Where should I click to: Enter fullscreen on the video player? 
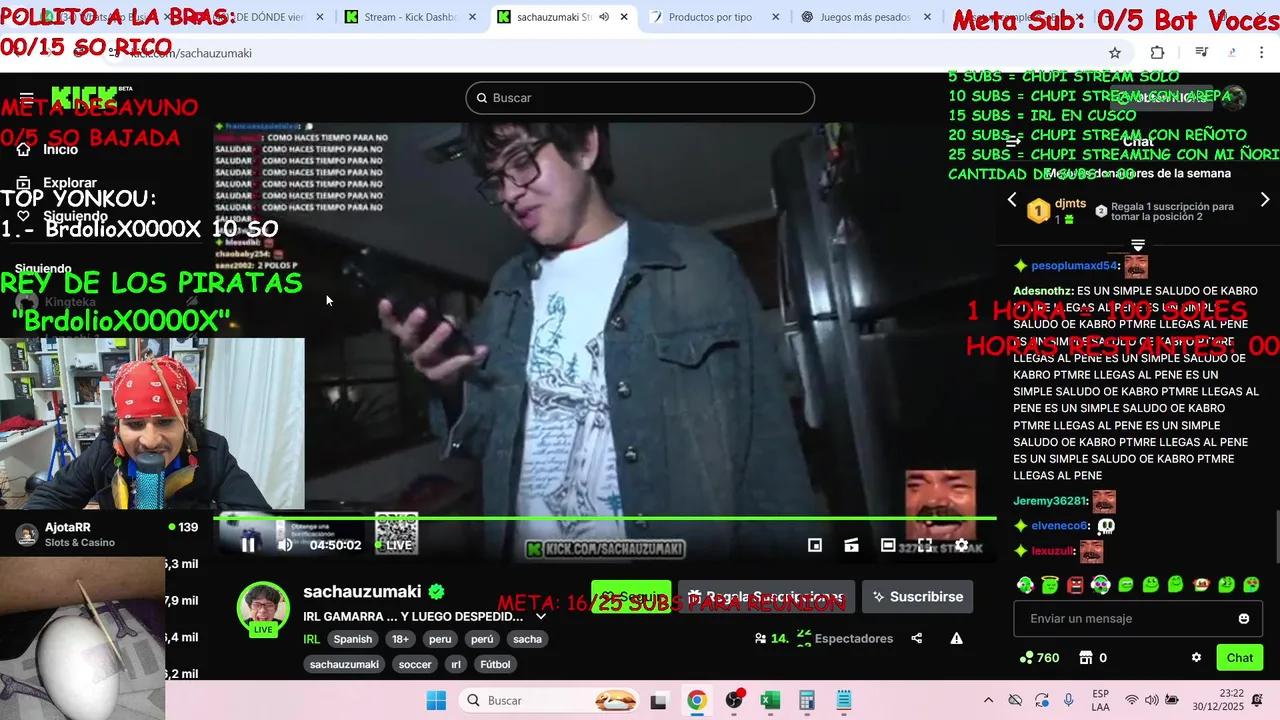pos(925,545)
